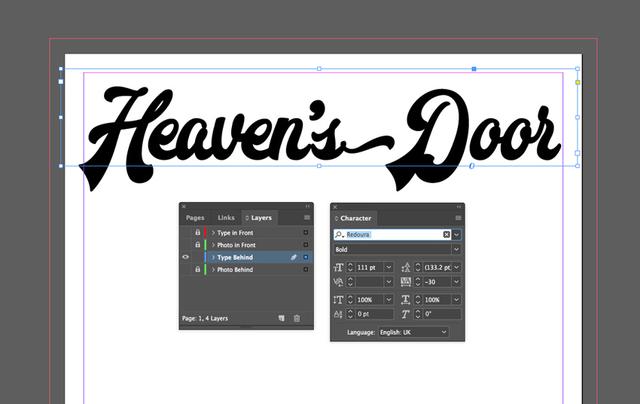640x404 pixels.
Task: Close the Layers panel group
Action: [184, 206]
